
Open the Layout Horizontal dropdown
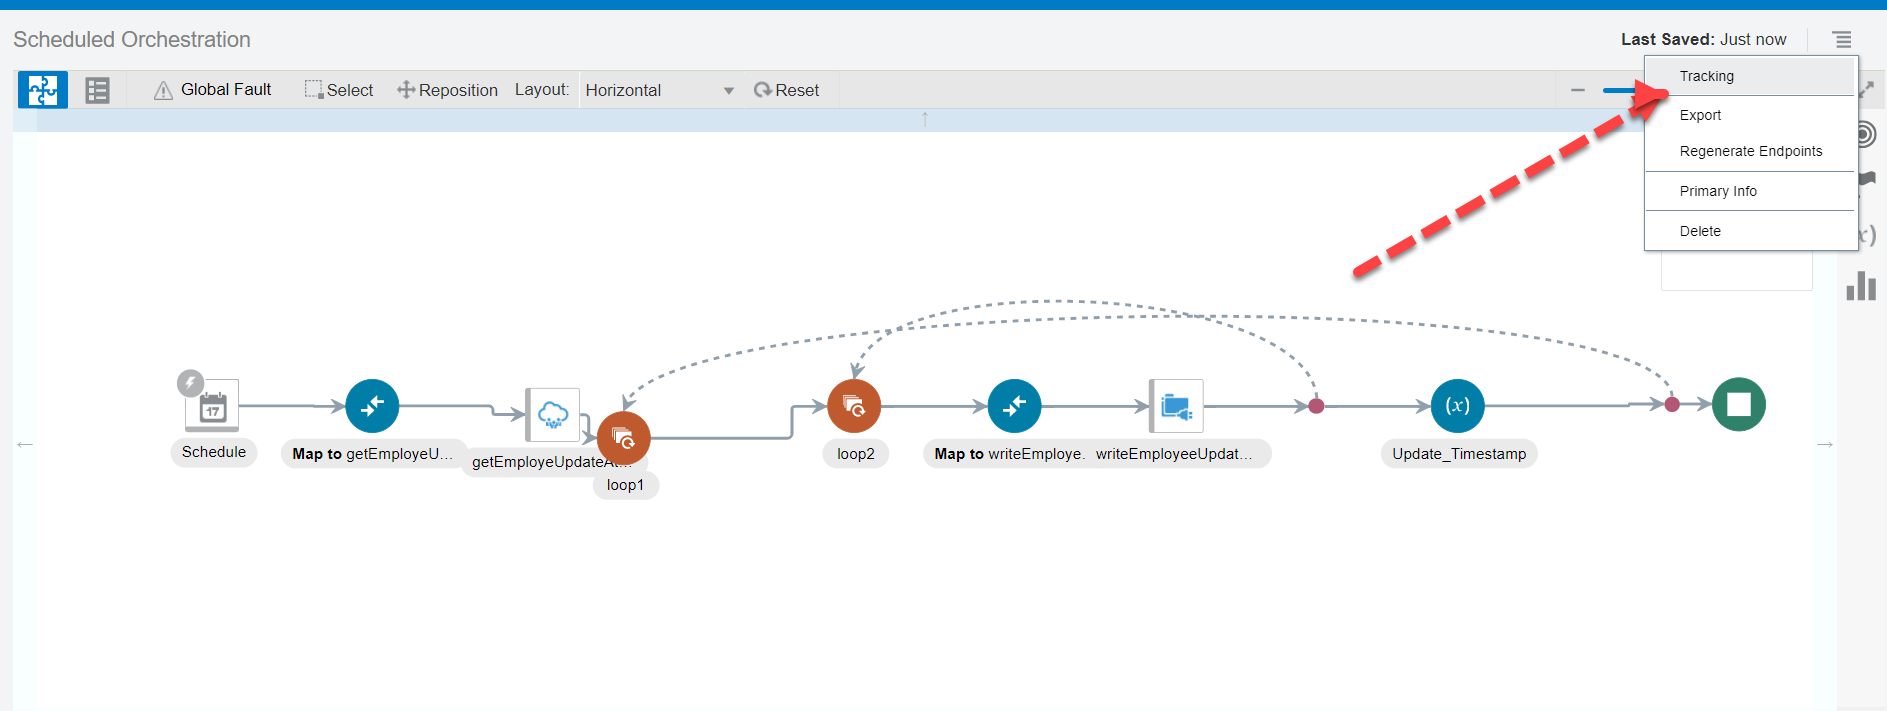[659, 90]
